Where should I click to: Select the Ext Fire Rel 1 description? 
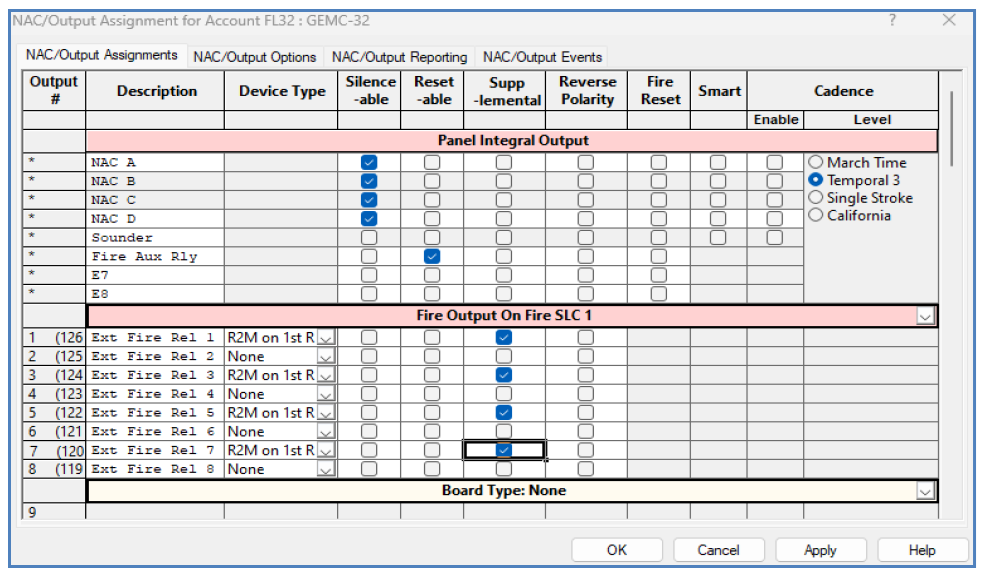[155, 338]
